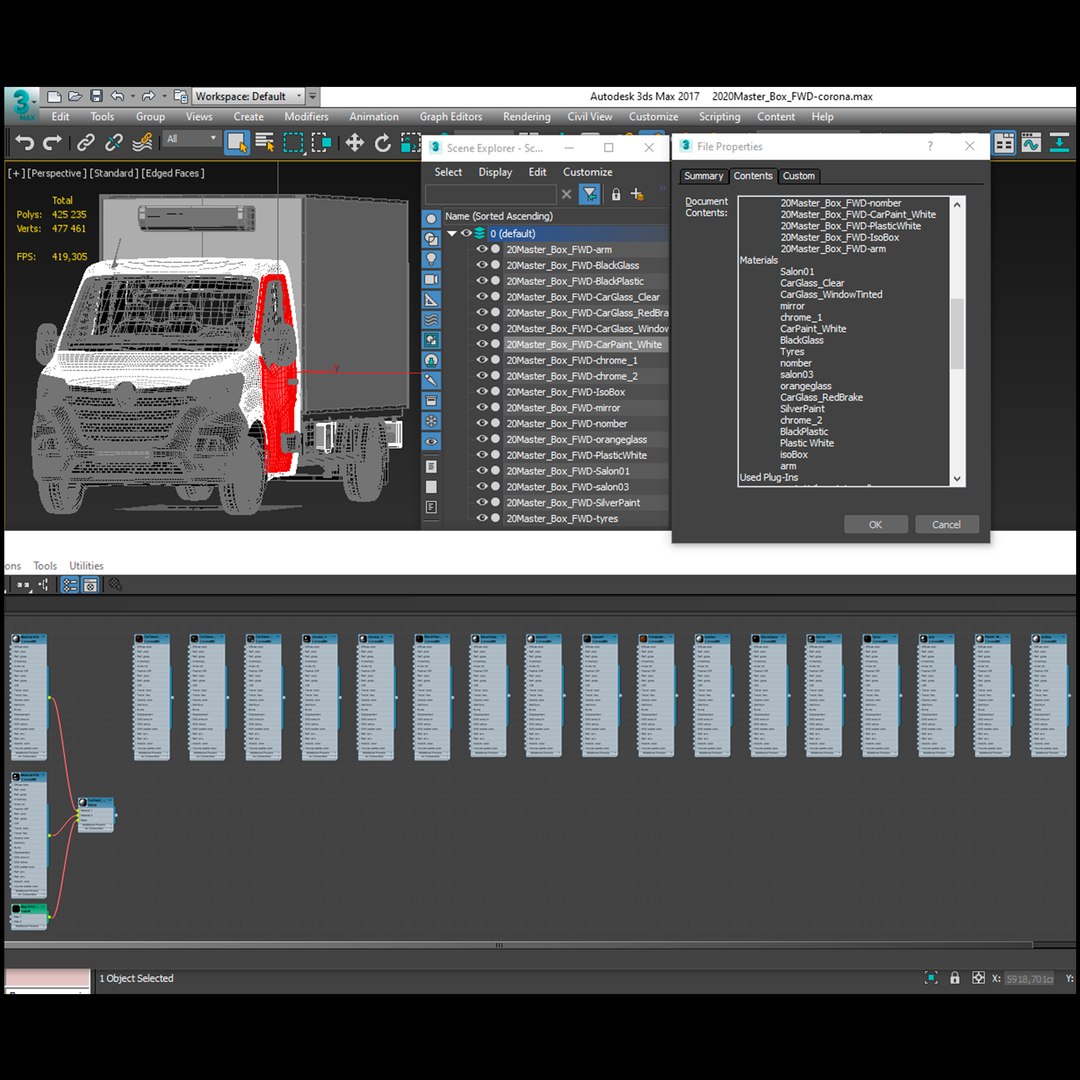Choose the Rectangular Selection Region tool
The width and height of the screenshot is (1080, 1080).
[293, 143]
